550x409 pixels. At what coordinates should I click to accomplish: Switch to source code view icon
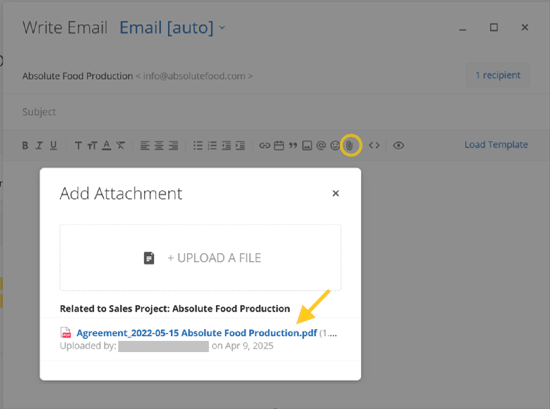point(374,145)
